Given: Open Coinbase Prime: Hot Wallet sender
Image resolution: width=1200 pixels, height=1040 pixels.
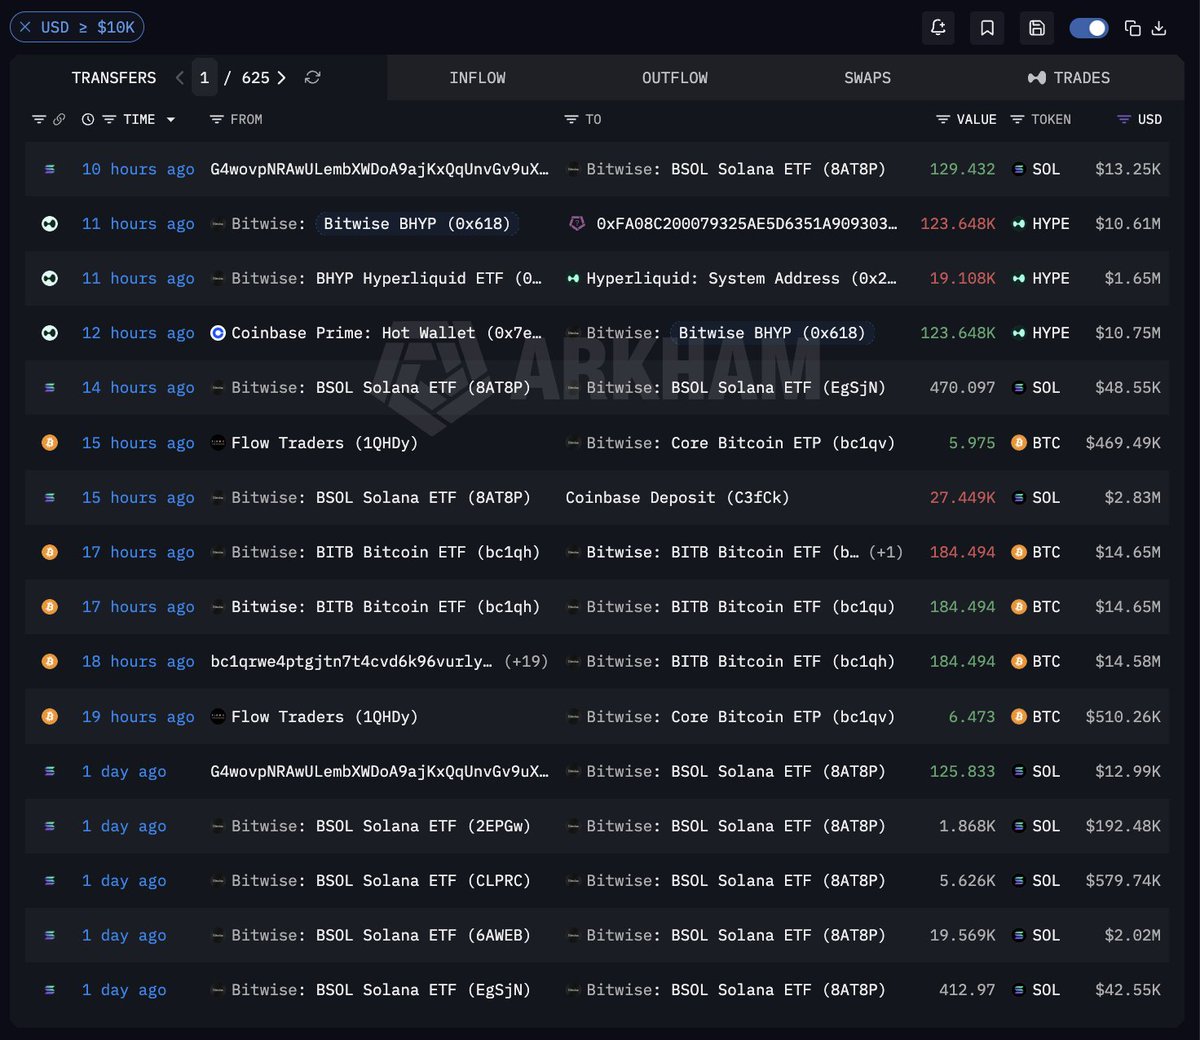Looking at the screenshot, I should point(387,333).
